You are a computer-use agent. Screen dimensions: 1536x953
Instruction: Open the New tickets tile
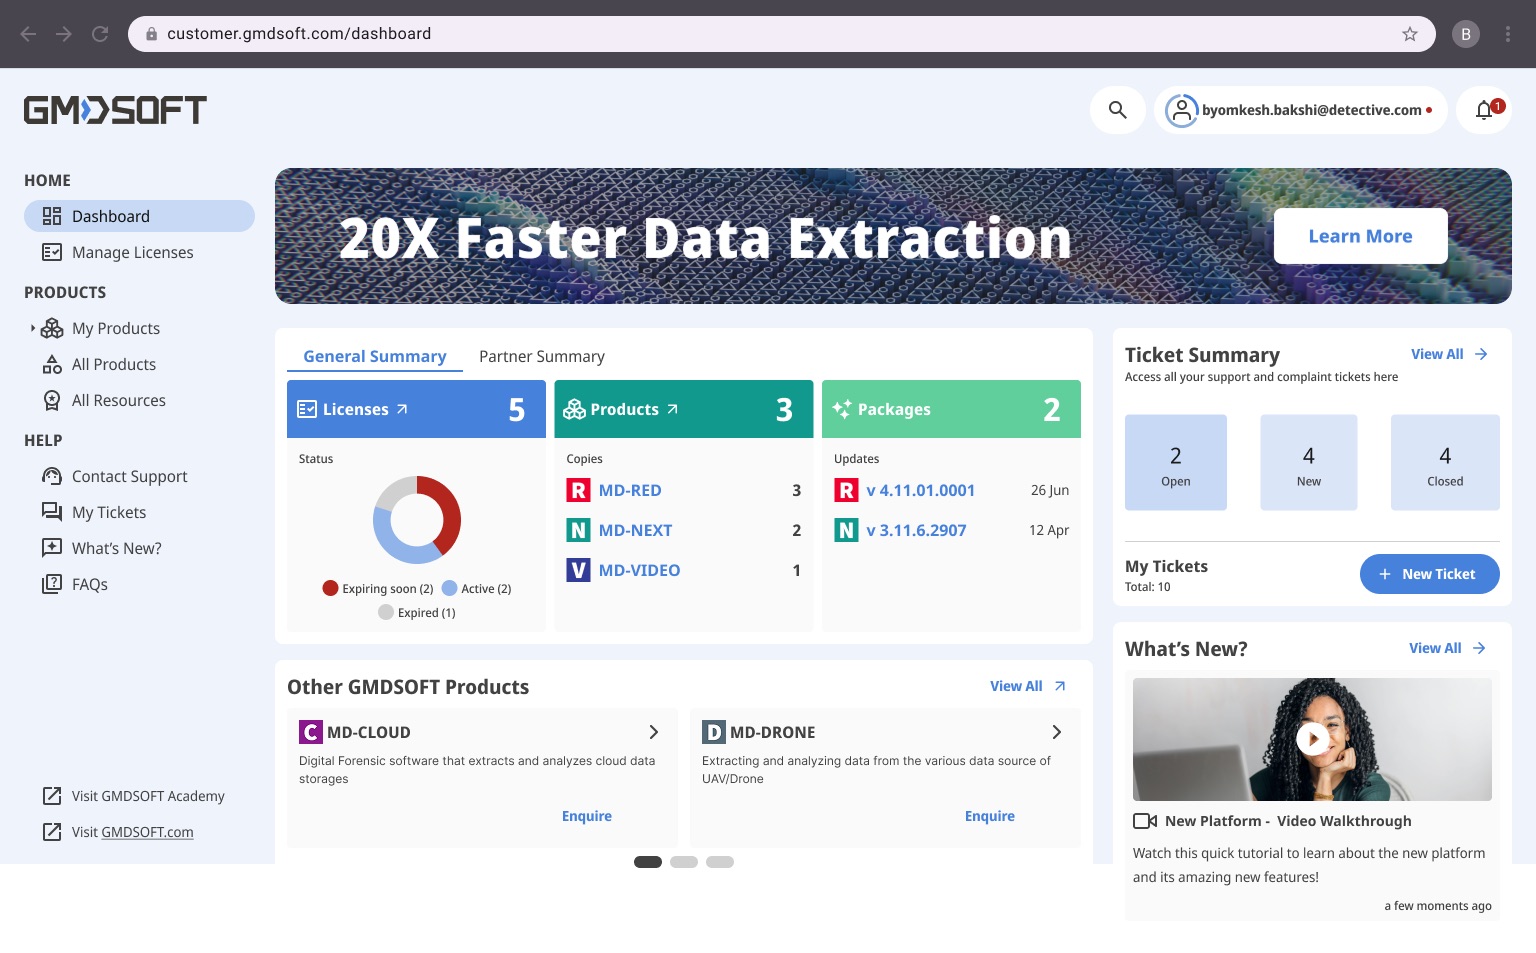(x=1309, y=463)
